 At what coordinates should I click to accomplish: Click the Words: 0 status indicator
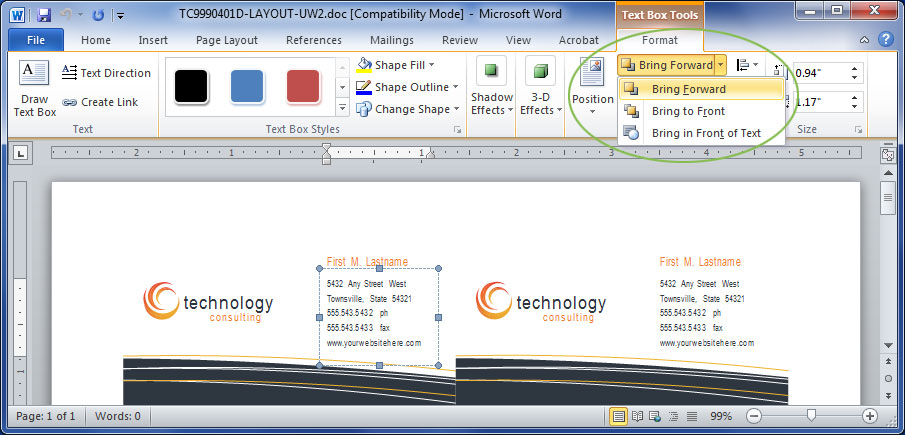pyautogui.click(x=118, y=416)
